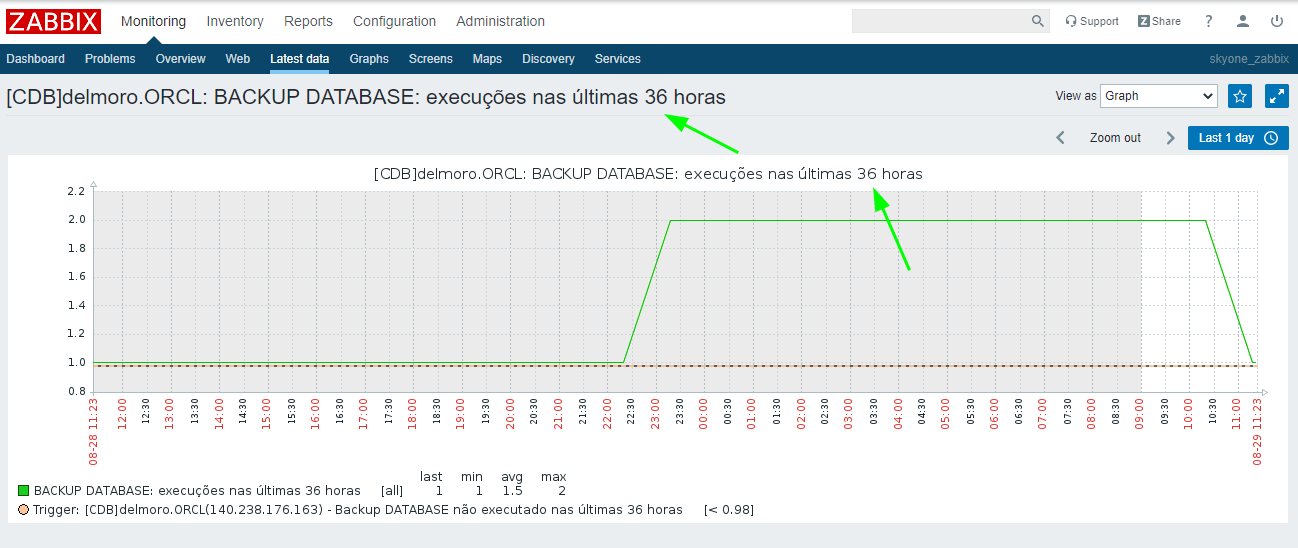Click the max value 2 in legend
This screenshot has width=1298, height=548.
click(562, 491)
